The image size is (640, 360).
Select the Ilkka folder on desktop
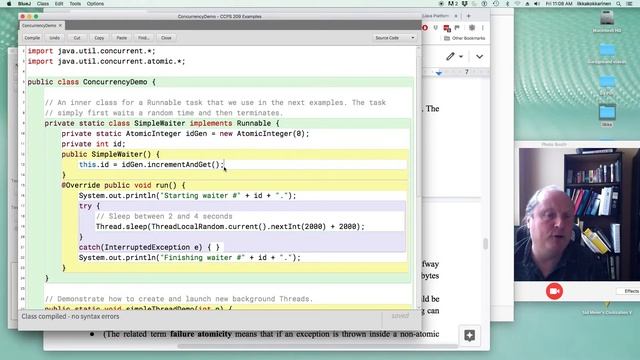tap(607, 115)
